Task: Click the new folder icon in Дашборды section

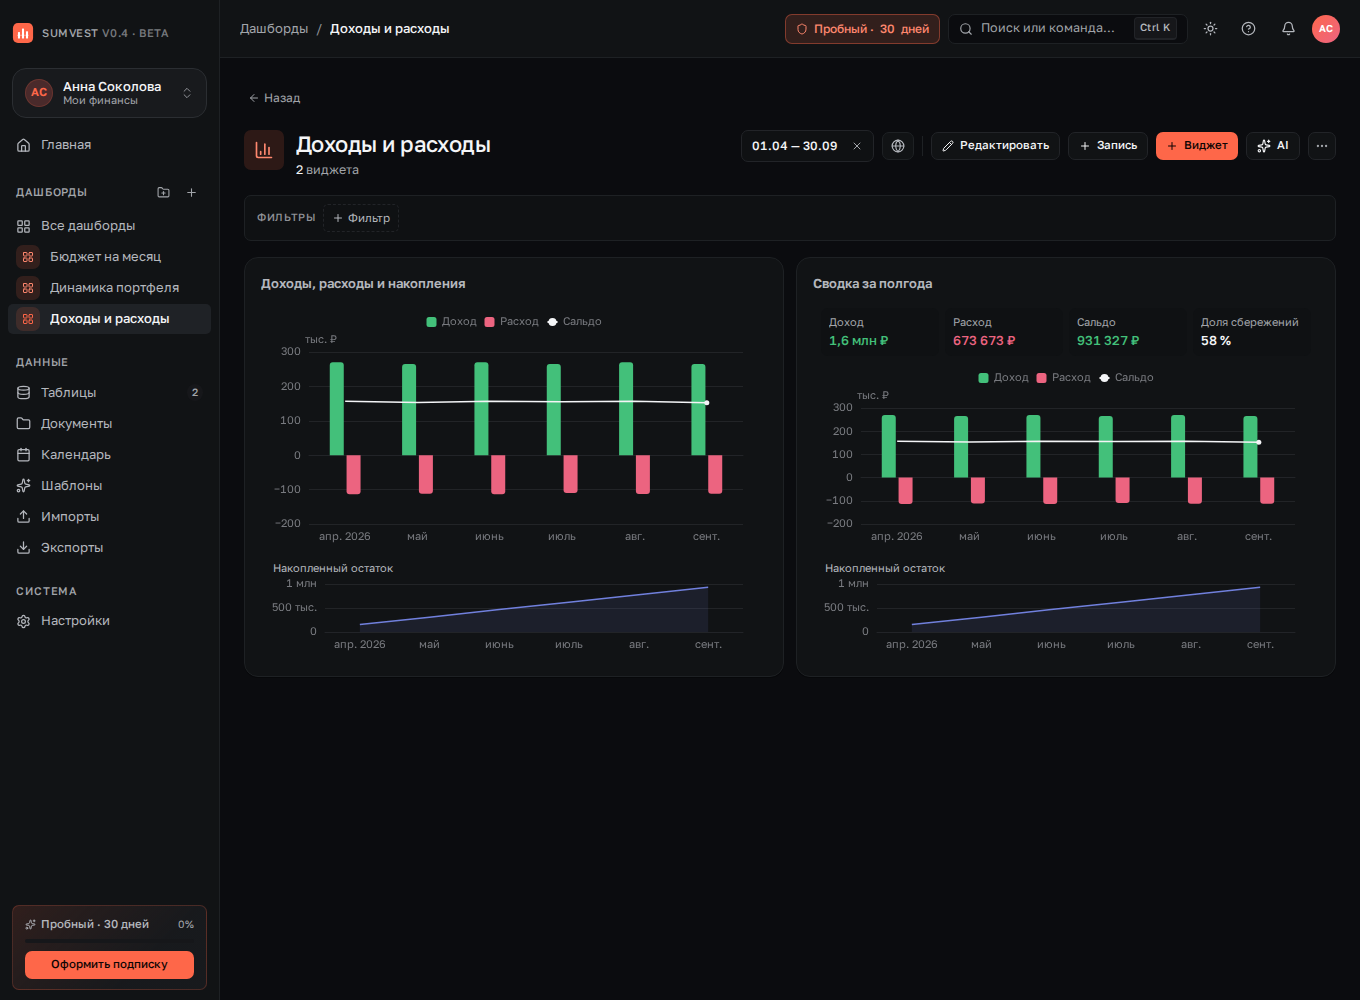Action: point(164,192)
